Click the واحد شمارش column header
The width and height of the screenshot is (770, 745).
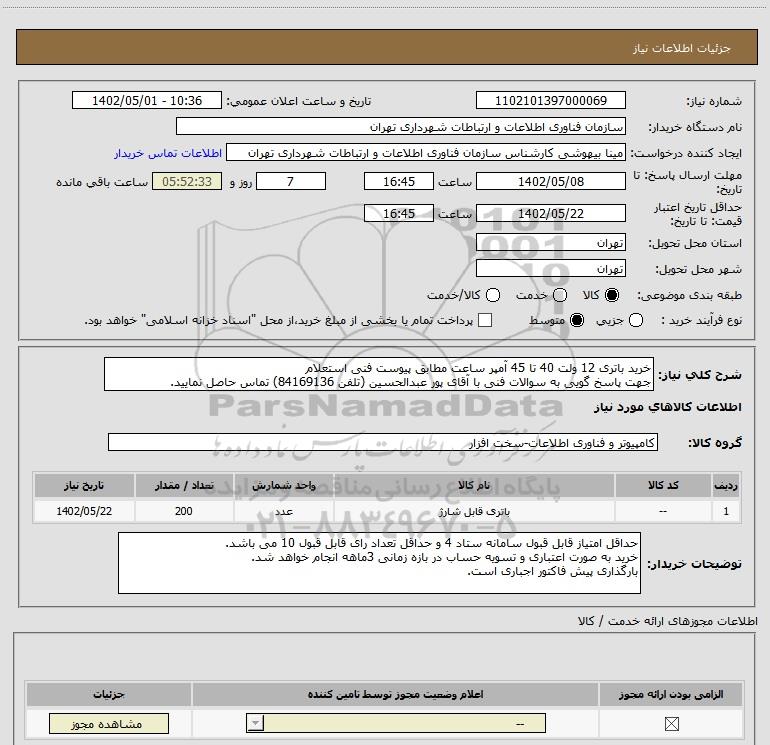click(284, 485)
